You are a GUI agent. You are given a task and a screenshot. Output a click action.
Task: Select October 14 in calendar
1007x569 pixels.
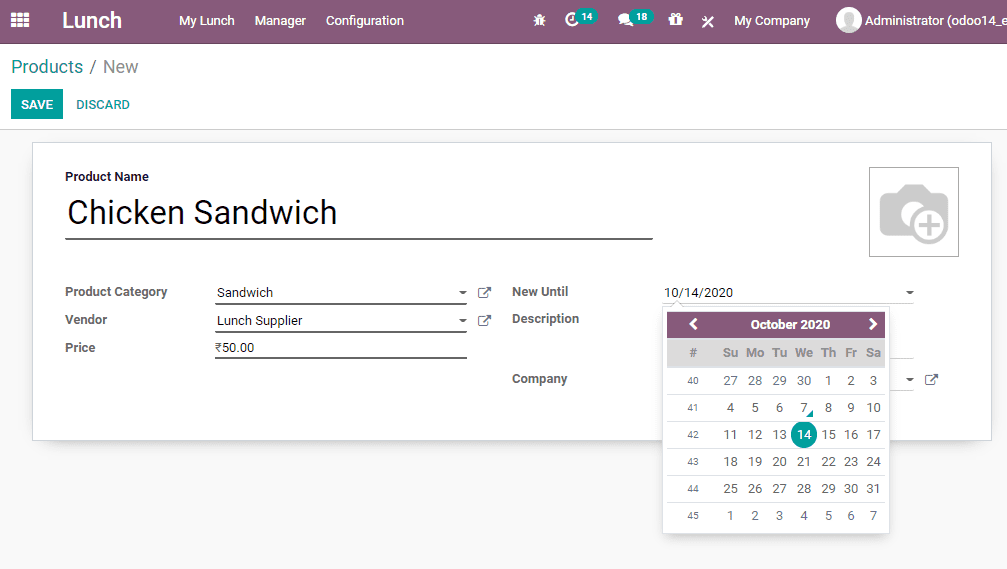[x=804, y=435]
